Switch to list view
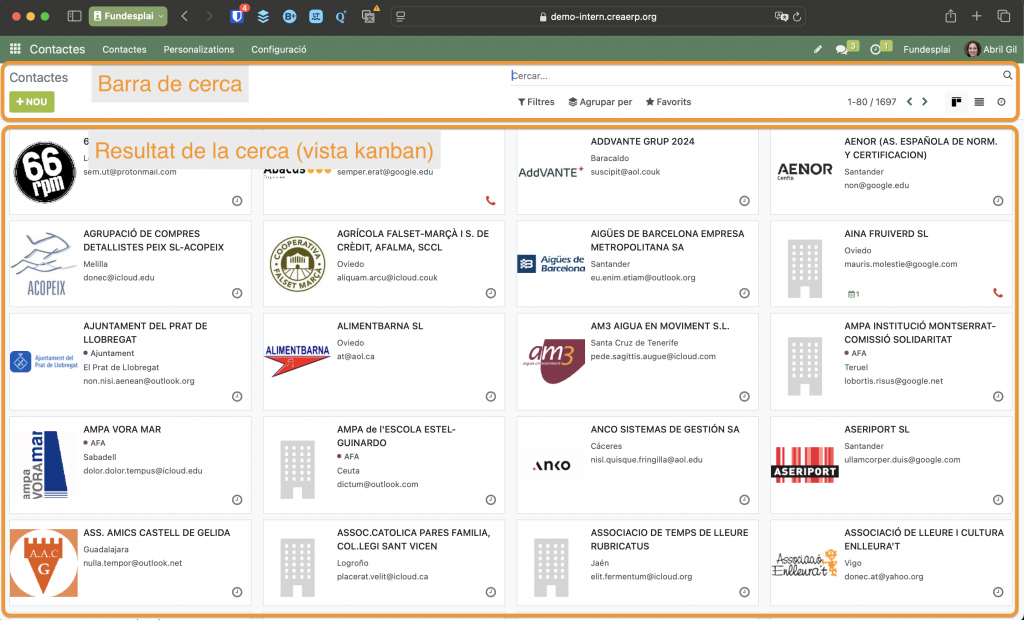The height and width of the screenshot is (620, 1024). (979, 102)
